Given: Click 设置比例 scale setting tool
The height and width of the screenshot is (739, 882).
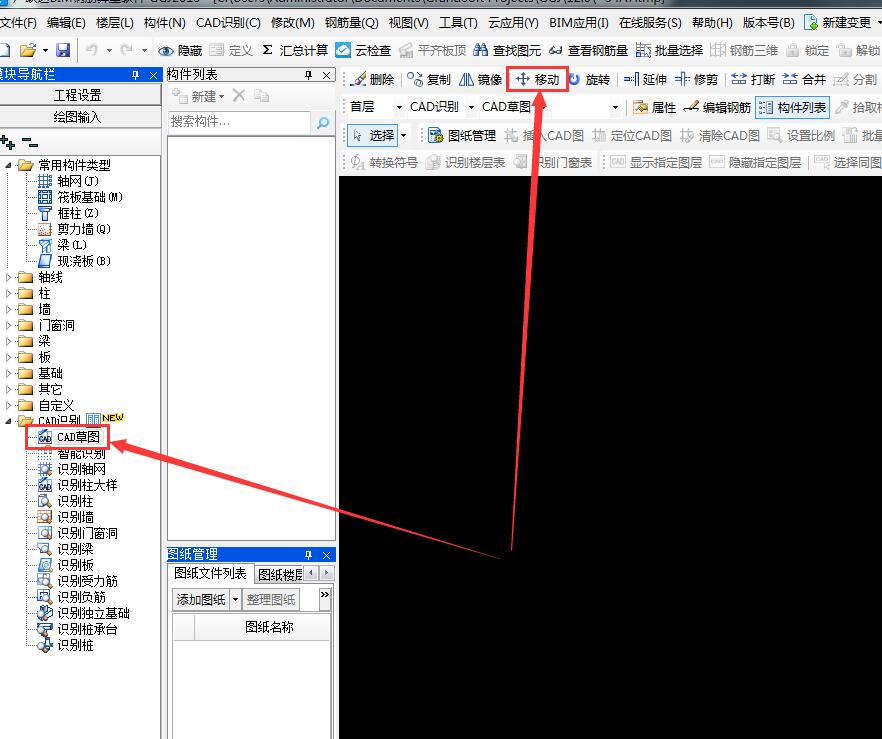Looking at the screenshot, I should coord(802,135).
